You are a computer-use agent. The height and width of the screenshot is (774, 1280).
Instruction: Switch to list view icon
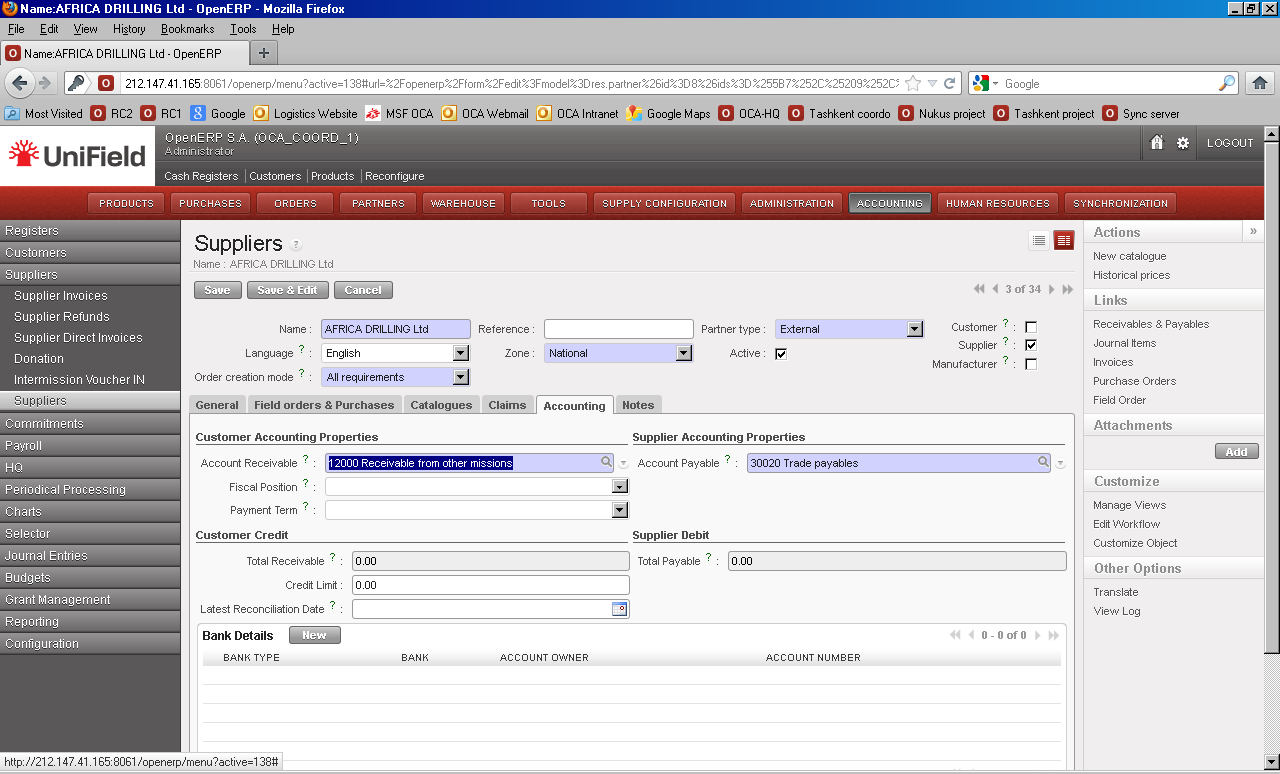coord(1039,241)
